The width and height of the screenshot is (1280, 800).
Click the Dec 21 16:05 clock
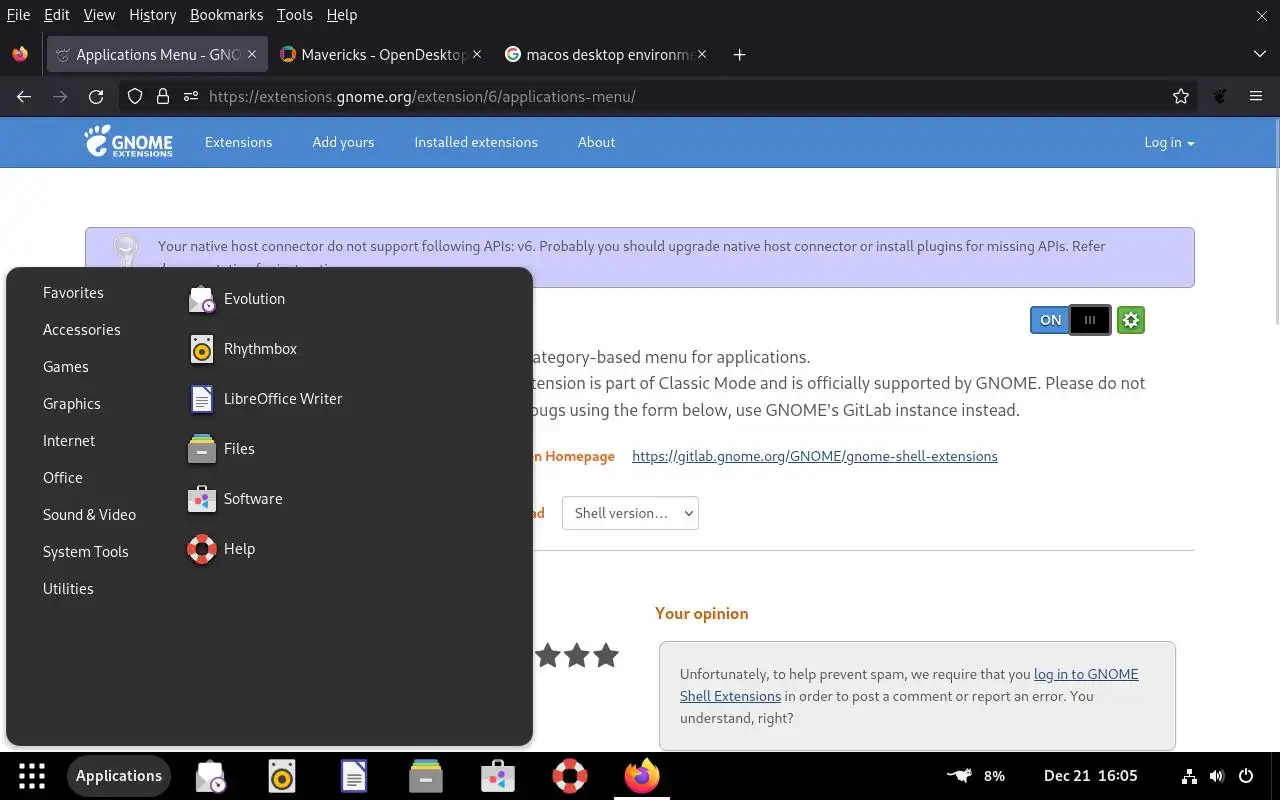click(1091, 776)
